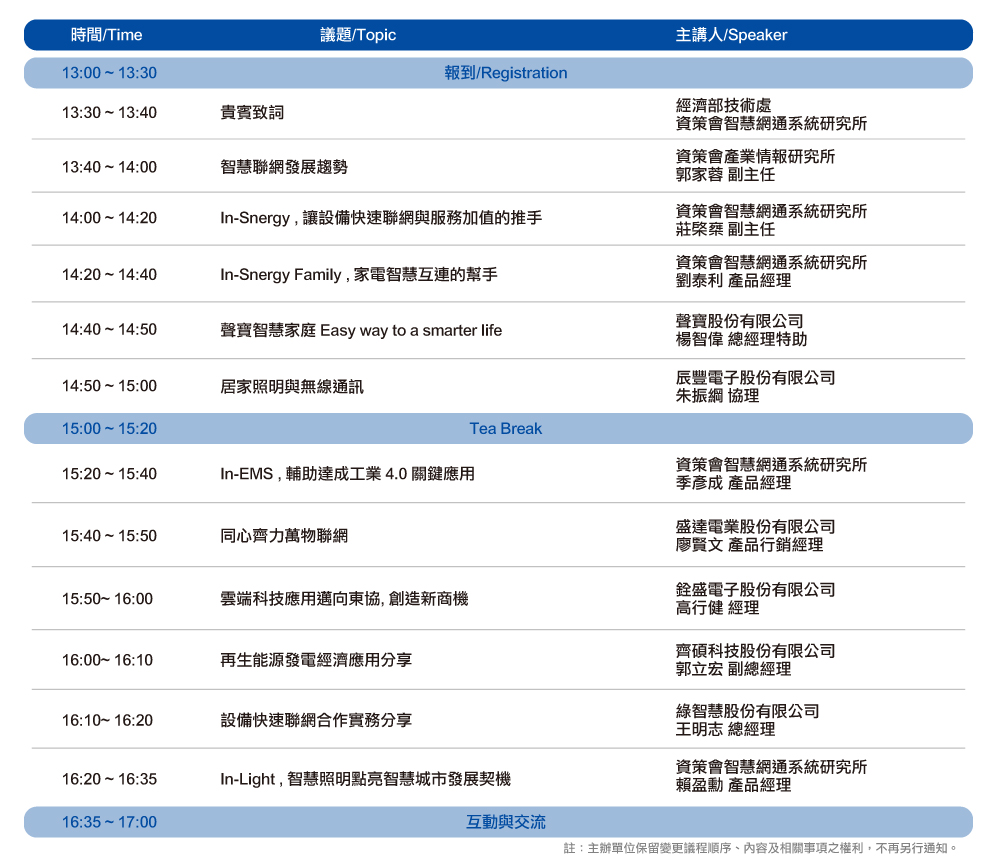Screen dimensions: 1000x863
Task: Click the 智慧聯網發展趨勢 topic text
Action: [284, 167]
